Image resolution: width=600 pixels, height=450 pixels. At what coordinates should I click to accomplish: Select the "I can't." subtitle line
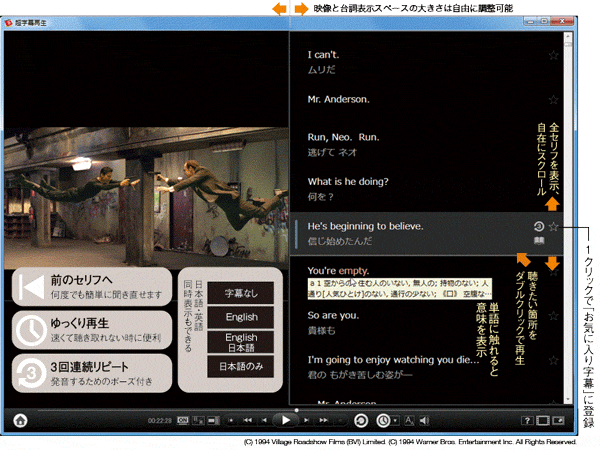click(323, 55)
